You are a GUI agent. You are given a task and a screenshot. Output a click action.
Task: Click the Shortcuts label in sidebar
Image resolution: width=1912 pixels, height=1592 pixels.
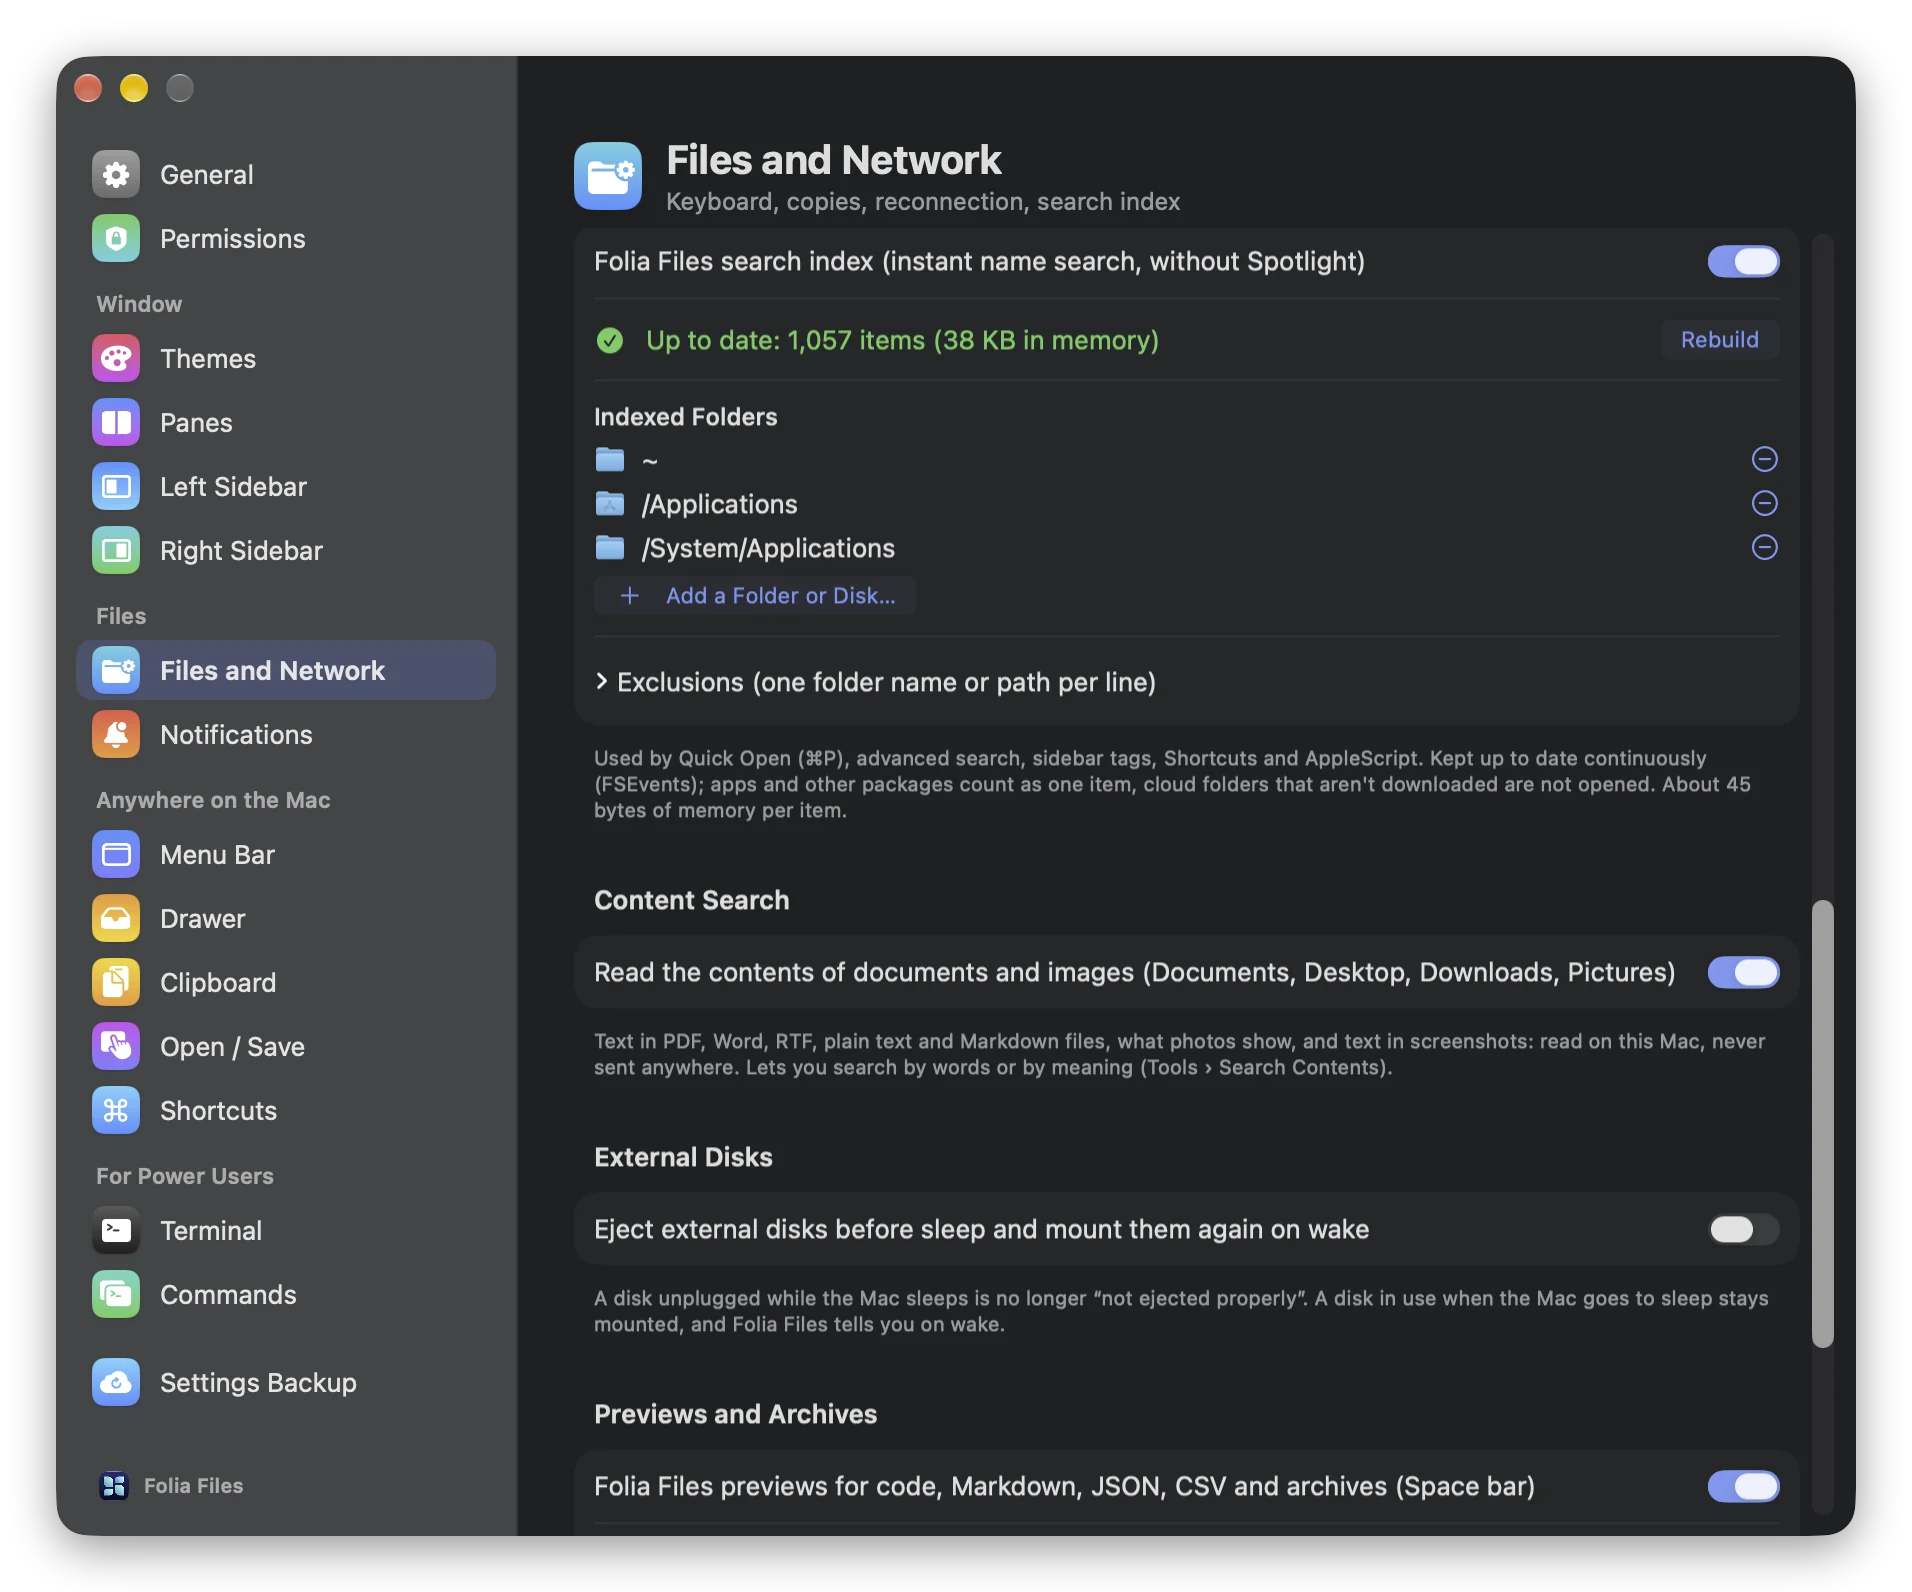point(218,1112)
